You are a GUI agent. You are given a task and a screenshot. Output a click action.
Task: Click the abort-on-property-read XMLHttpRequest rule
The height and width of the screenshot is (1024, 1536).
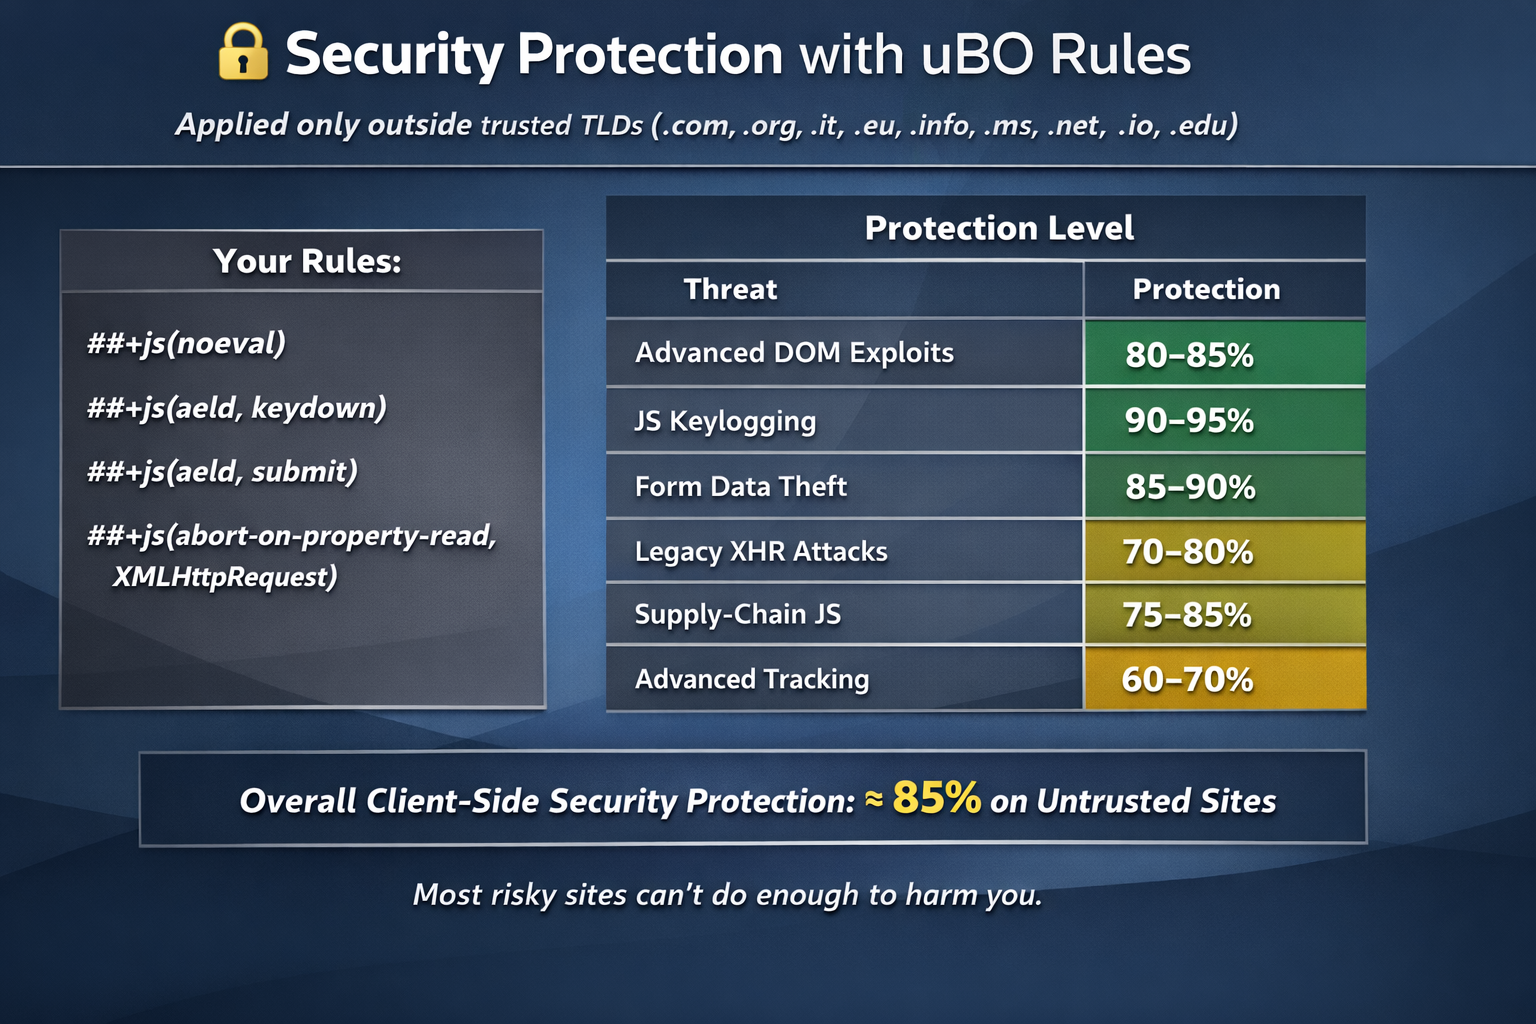[291, 556]
